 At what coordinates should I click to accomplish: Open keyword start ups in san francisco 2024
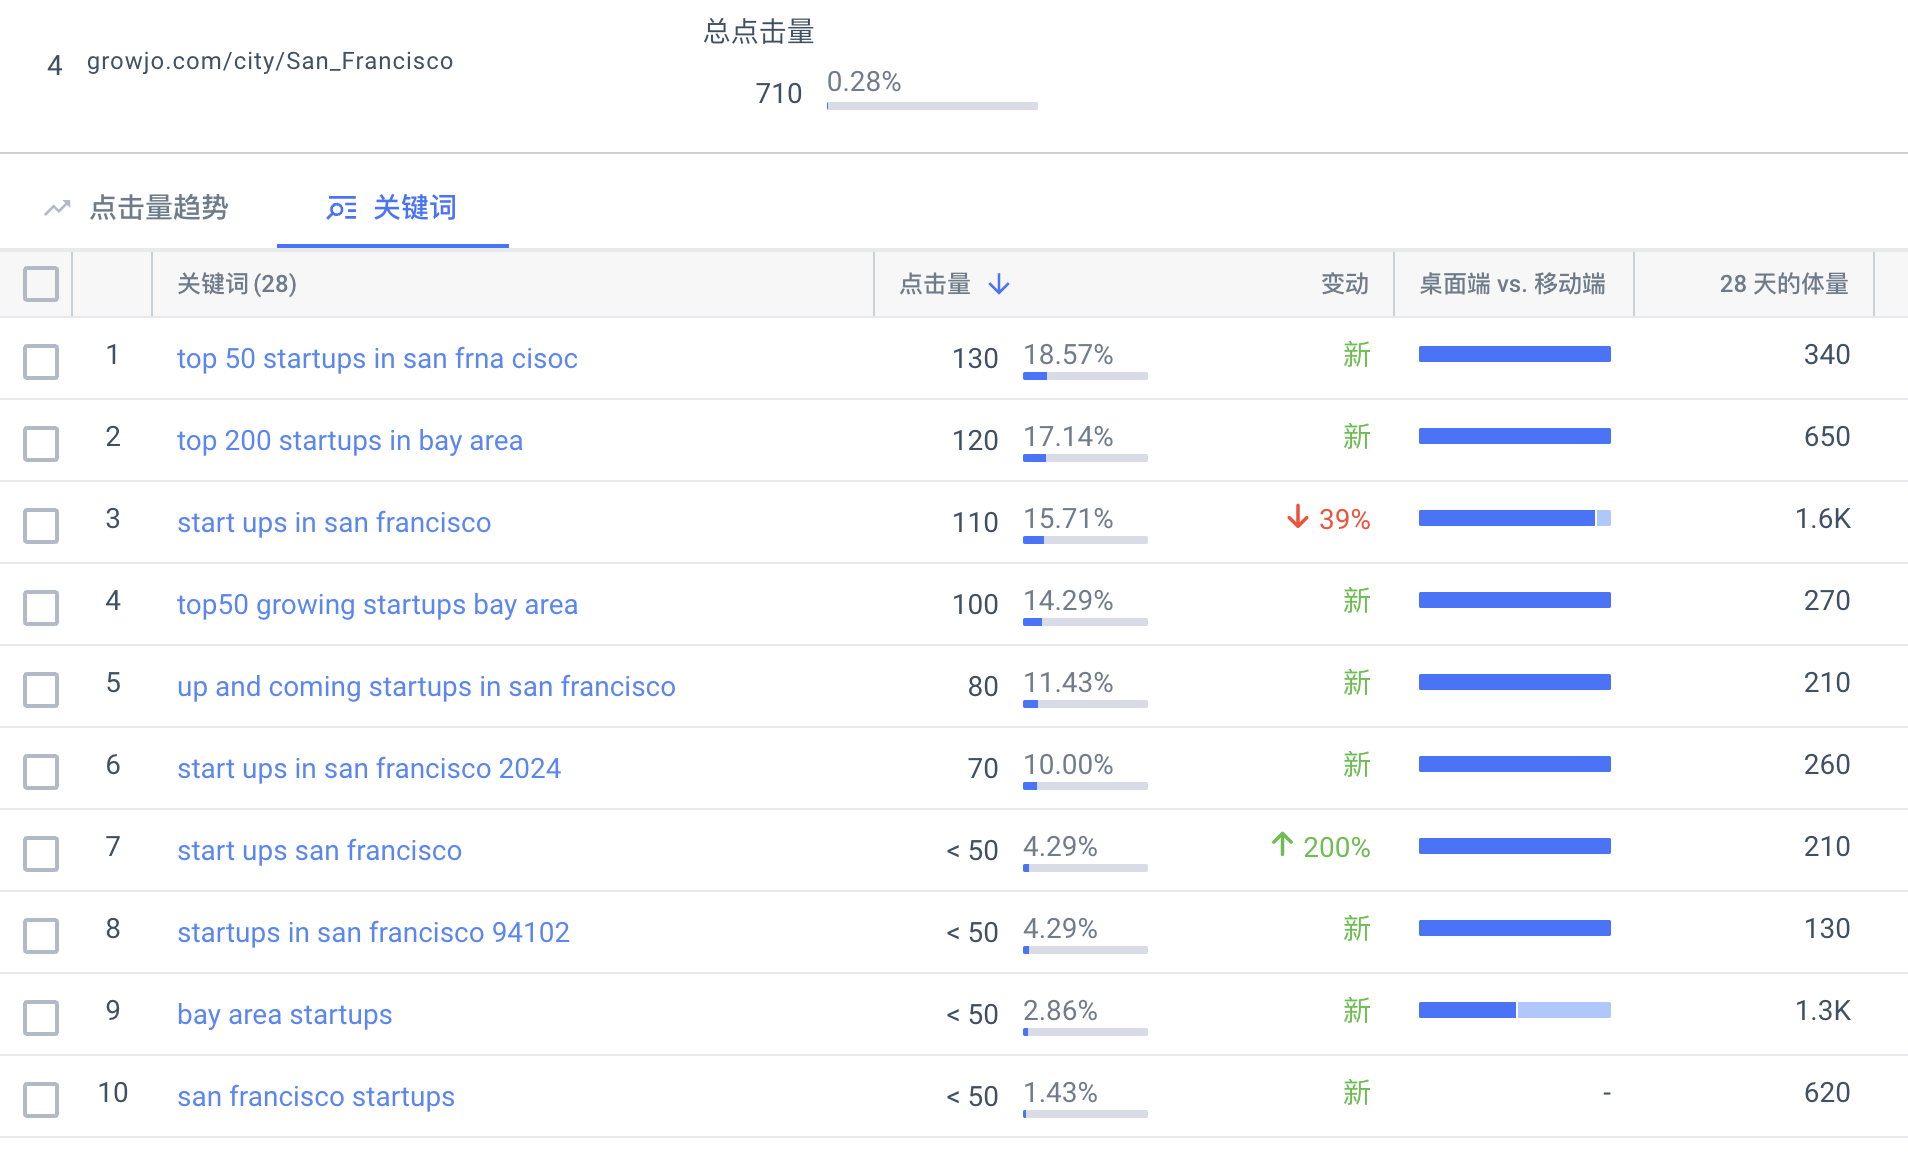coord(369,769)
